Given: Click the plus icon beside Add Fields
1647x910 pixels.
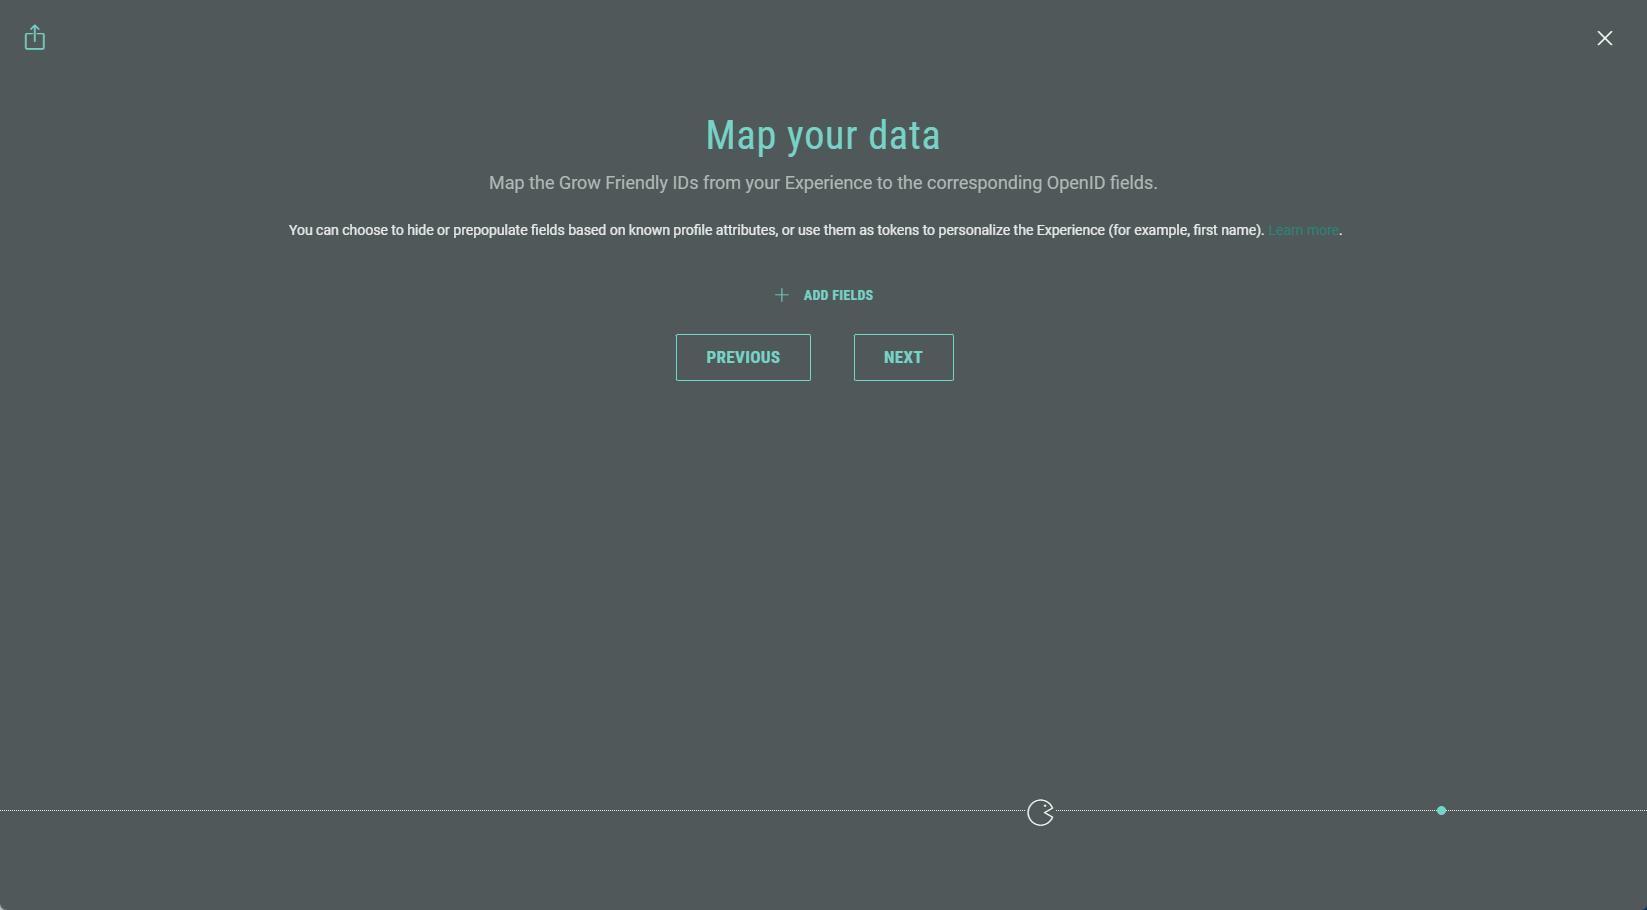Looking at the screenshot, I should [x=782, y=295].
